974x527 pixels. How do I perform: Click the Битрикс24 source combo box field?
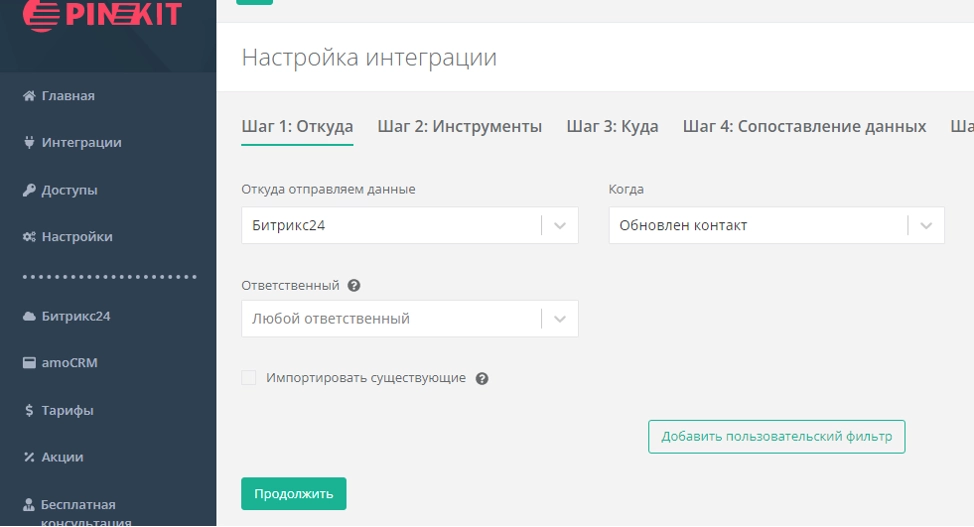tap(410, 226)
